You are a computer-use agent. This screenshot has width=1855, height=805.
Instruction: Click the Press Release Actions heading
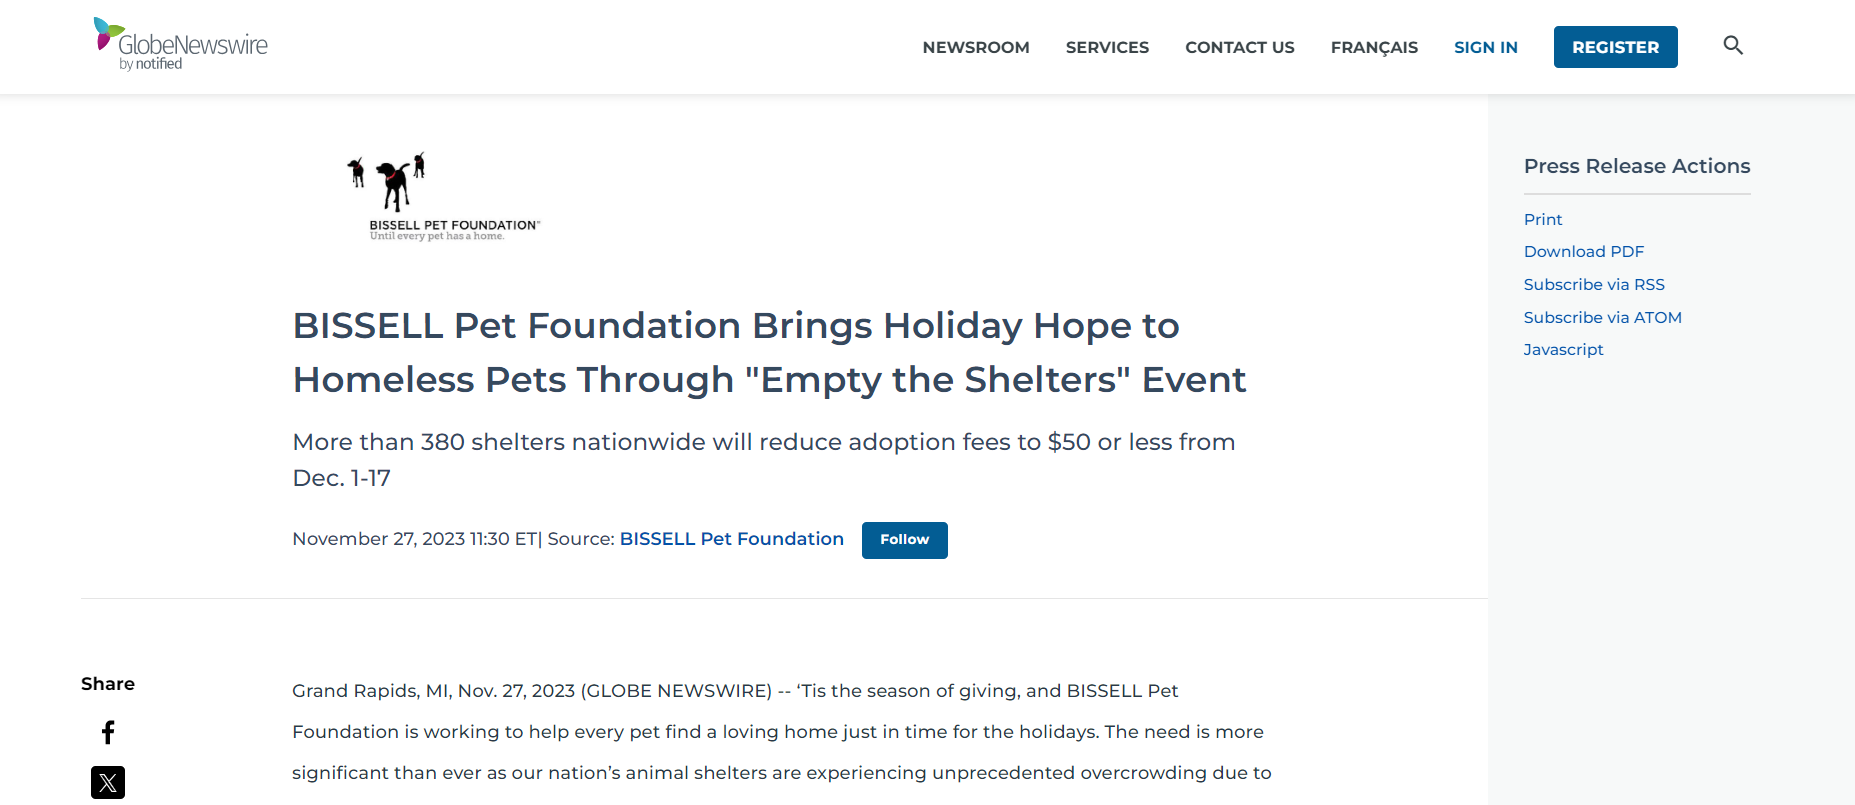[x=1636, y=166]
